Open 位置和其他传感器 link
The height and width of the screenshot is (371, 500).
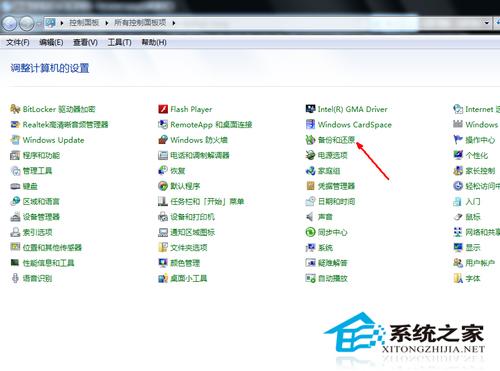(x=52, y=247)
